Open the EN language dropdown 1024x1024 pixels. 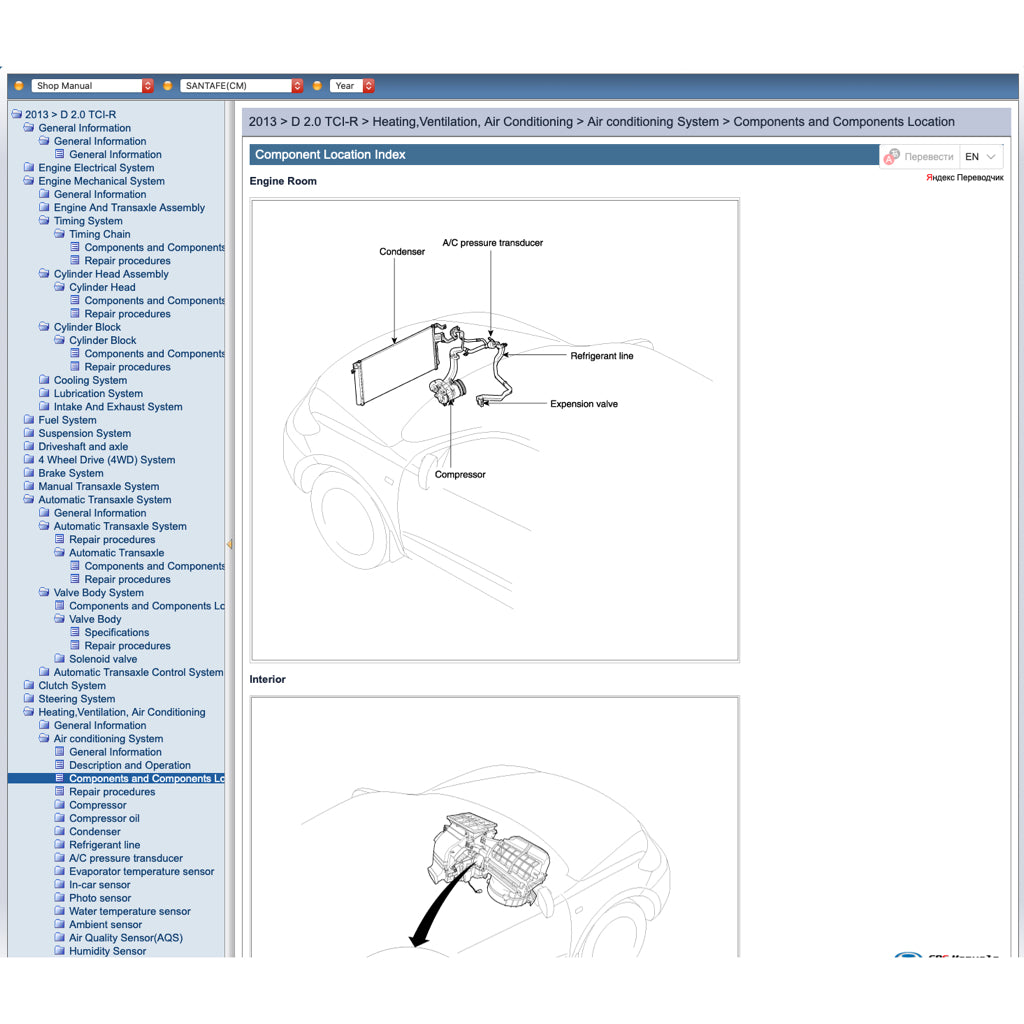tap(977, 156)
